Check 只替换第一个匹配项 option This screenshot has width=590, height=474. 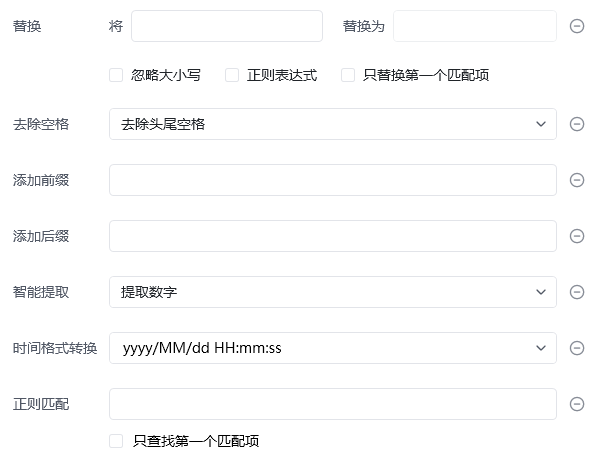click(x=348, y=75)
